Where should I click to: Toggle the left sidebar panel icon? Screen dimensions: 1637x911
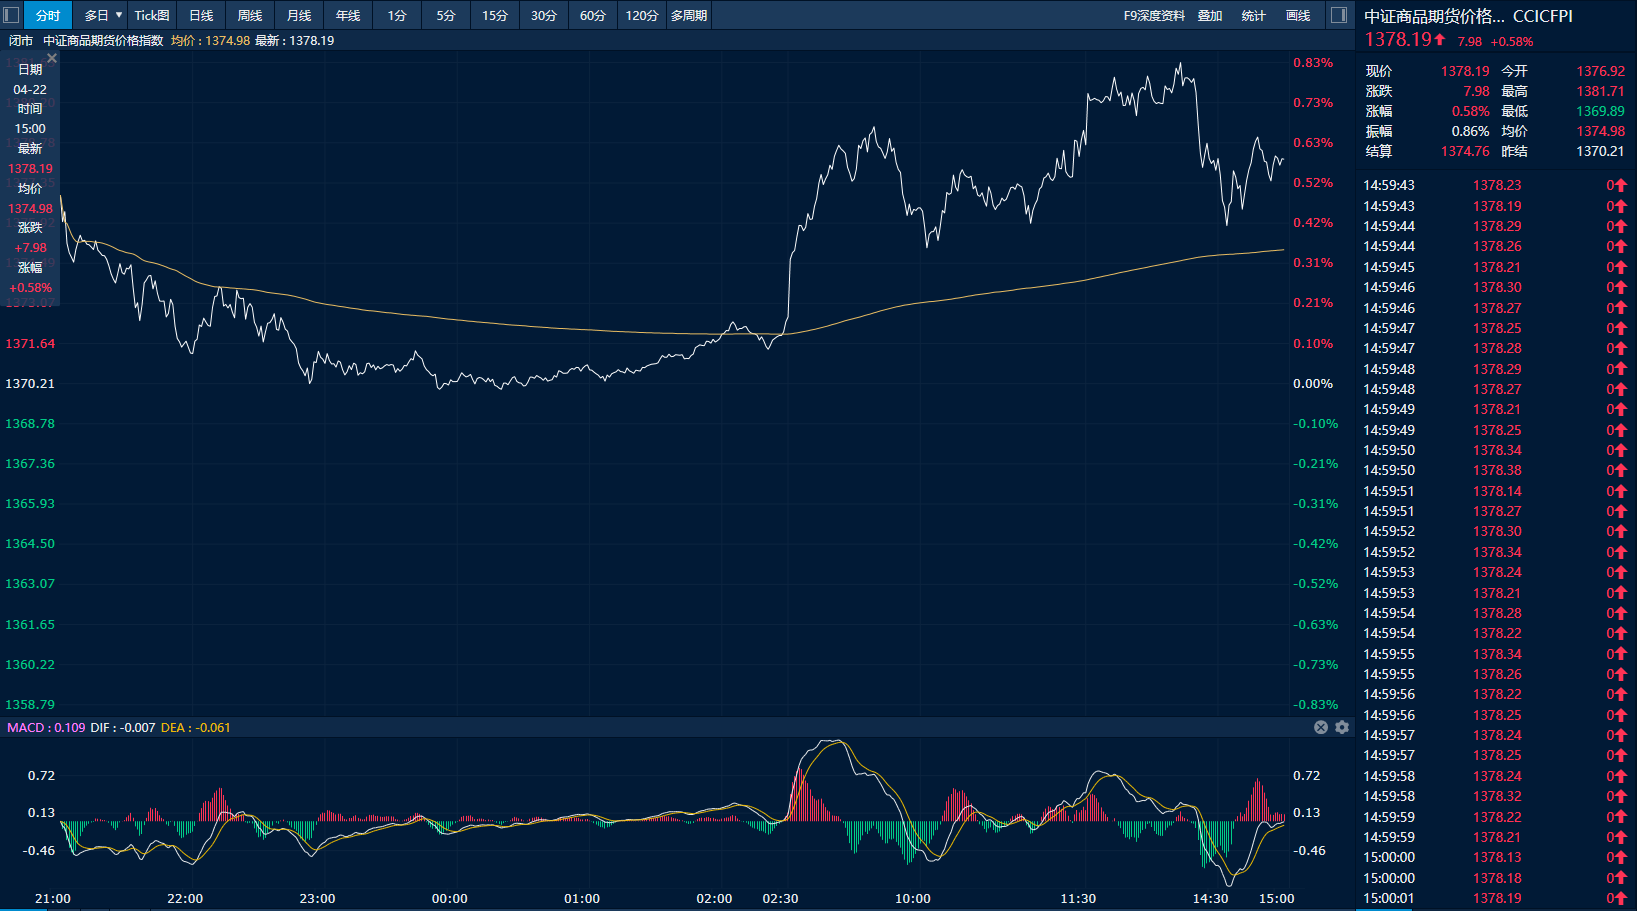(11, 15)
